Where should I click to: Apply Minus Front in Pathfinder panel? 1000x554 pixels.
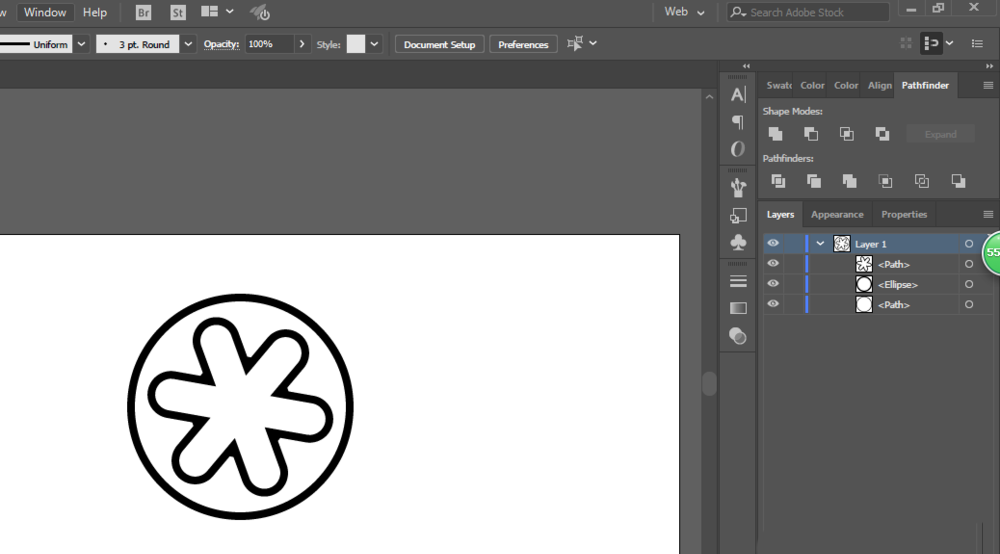click(x=811, y=134)
